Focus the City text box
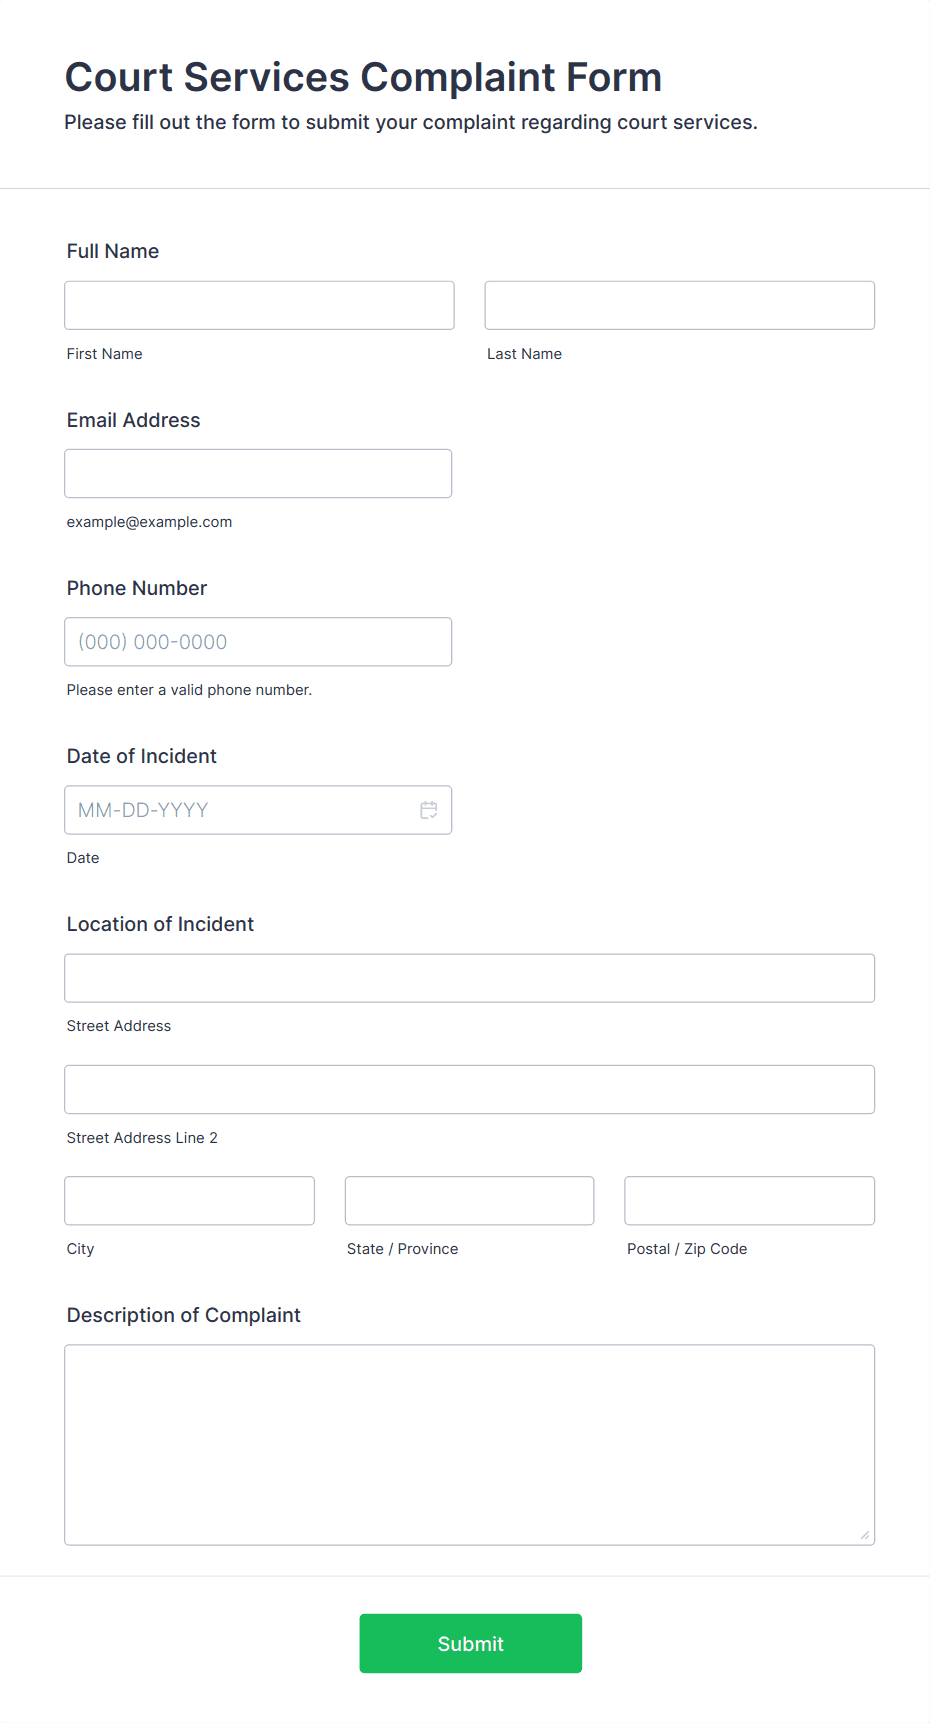This screenshot has width=930, height=1723. [190, 1201]
